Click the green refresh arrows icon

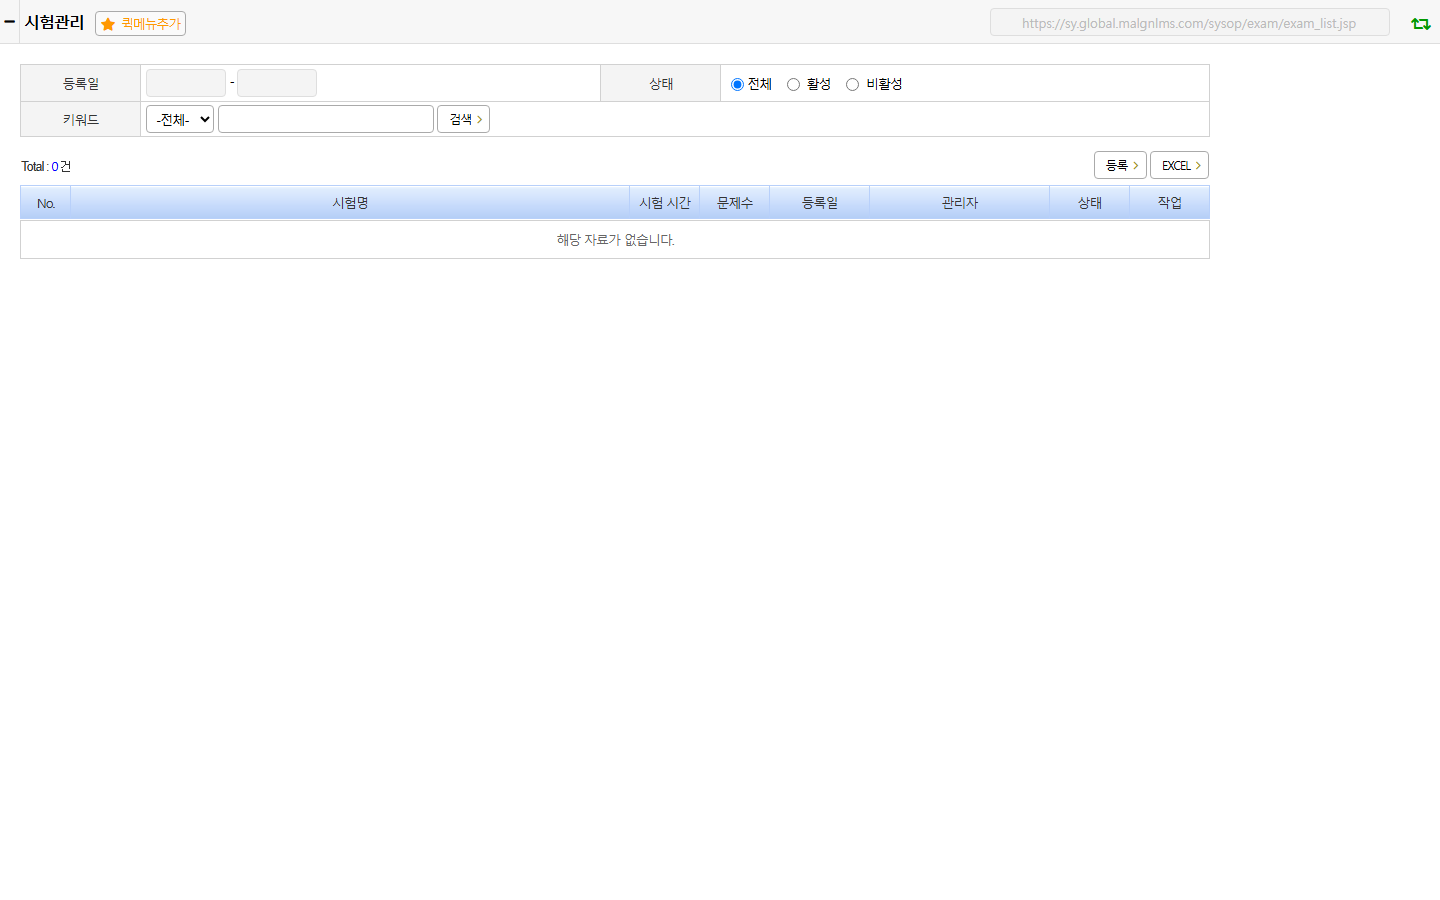[x=1420, y=23]
